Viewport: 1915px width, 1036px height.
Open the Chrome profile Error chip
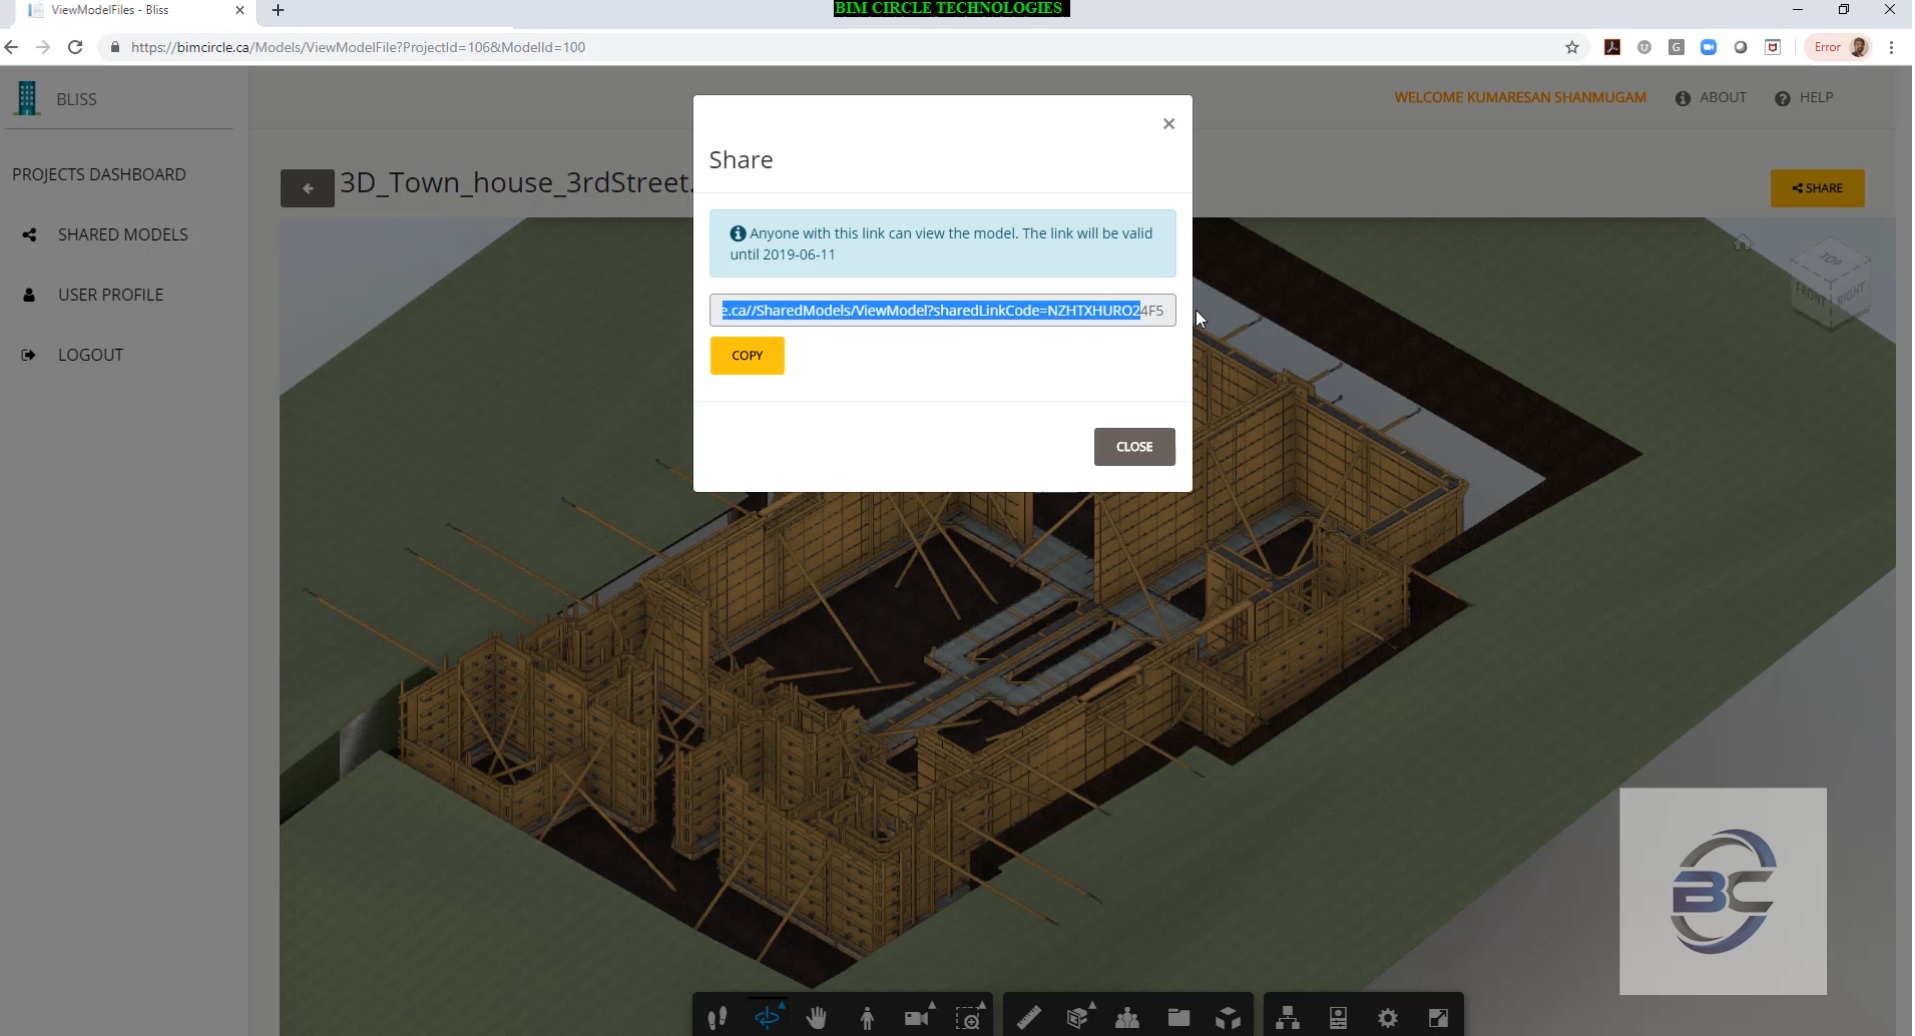(x=1838, y=47)
